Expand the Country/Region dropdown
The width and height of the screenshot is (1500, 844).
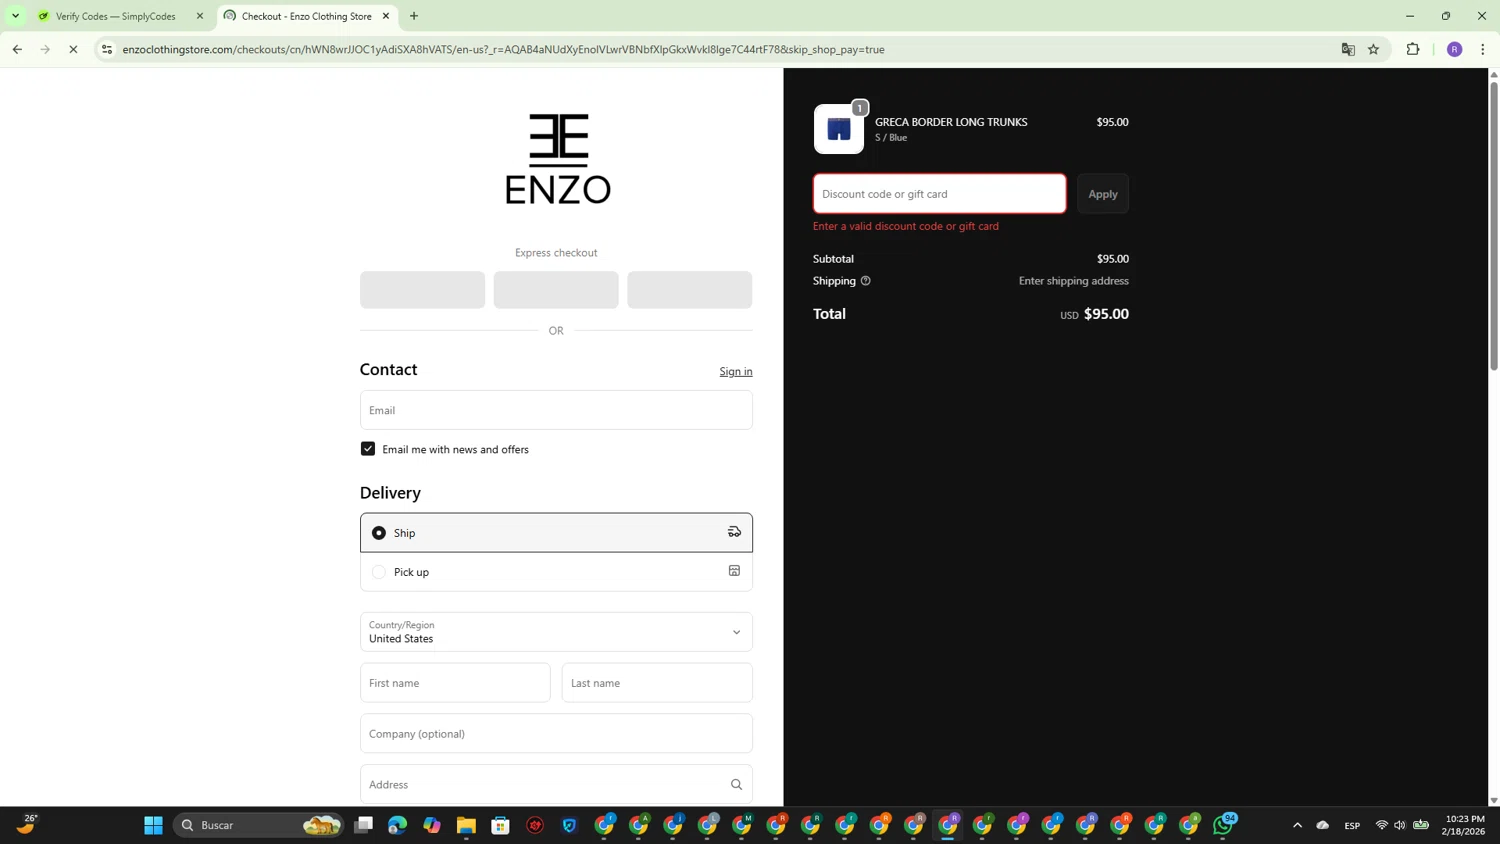pyautogui.click(x=556, y=632)
